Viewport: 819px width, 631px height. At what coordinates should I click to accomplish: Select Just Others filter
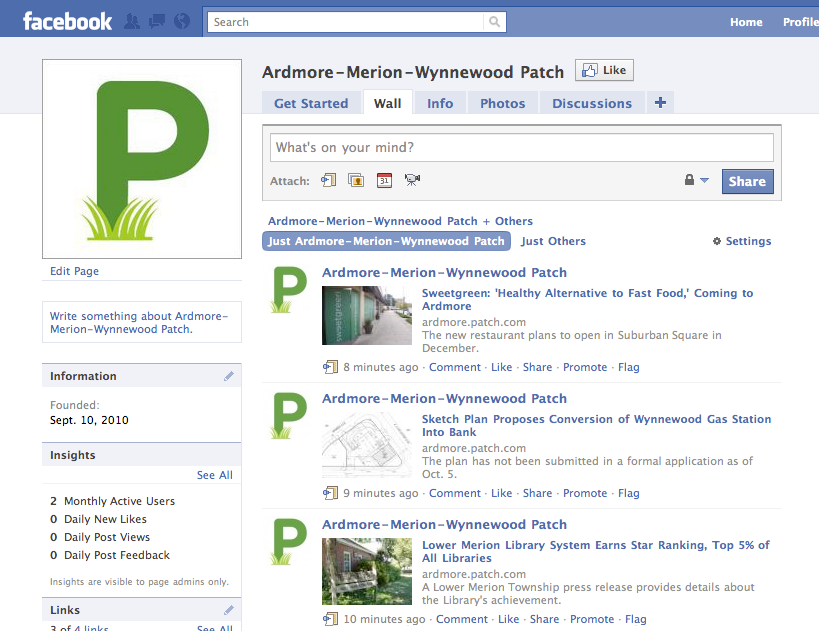[553, 241]
